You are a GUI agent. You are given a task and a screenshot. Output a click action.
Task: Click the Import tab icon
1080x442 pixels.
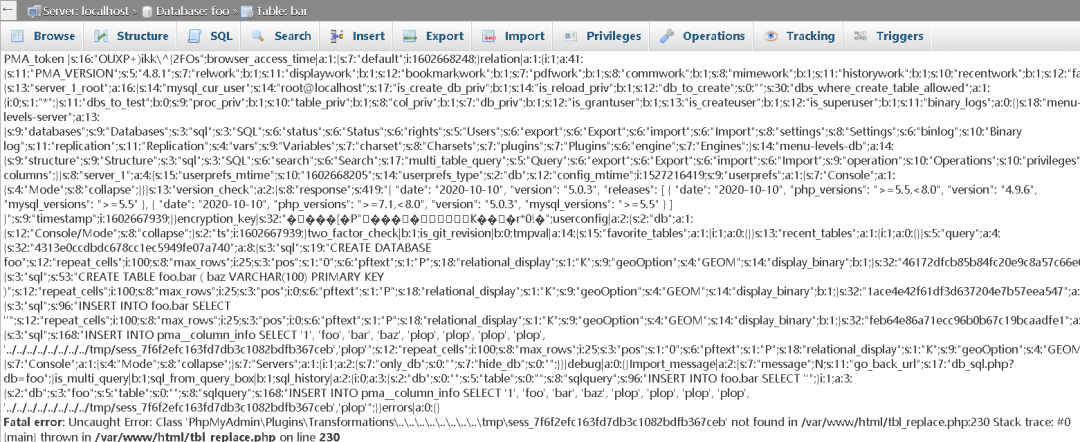[x=489, y=36]
